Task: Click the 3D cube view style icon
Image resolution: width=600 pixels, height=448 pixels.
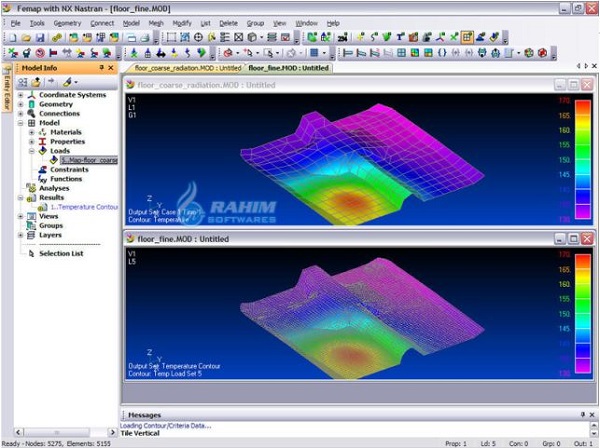Action: [252, 37]
